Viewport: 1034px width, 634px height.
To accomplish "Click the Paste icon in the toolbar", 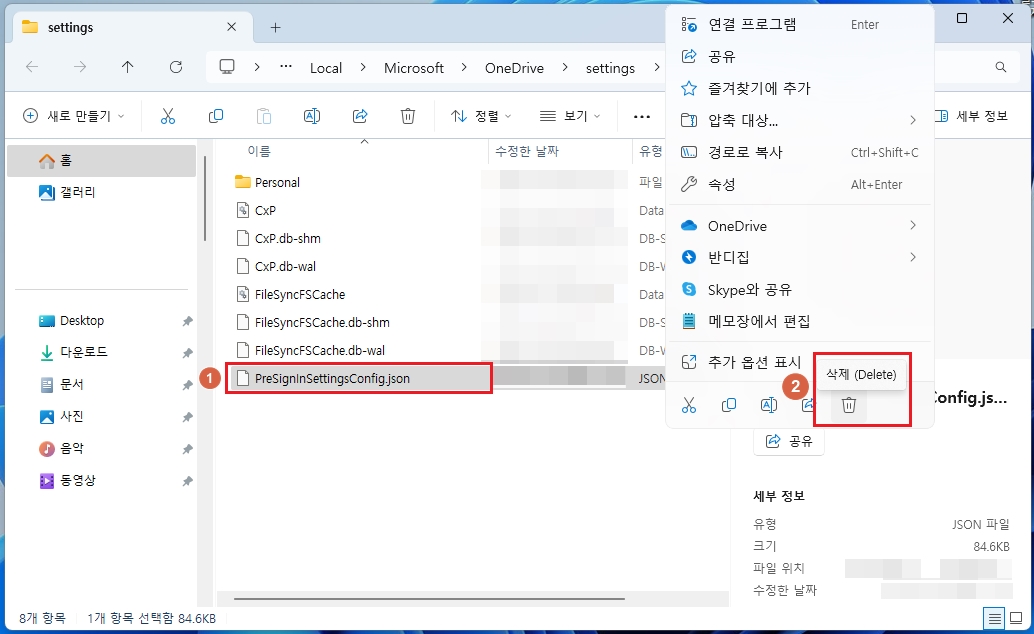I will (264, 116).
